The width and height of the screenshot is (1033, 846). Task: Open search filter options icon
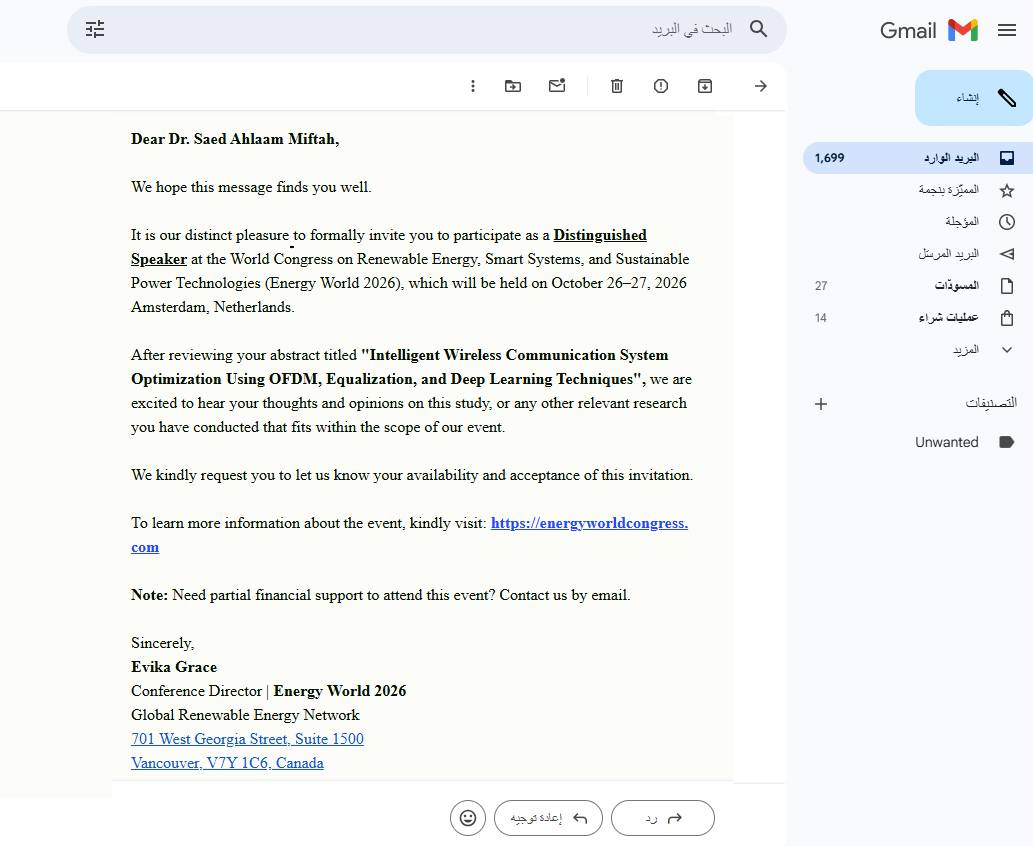[95, 29]
